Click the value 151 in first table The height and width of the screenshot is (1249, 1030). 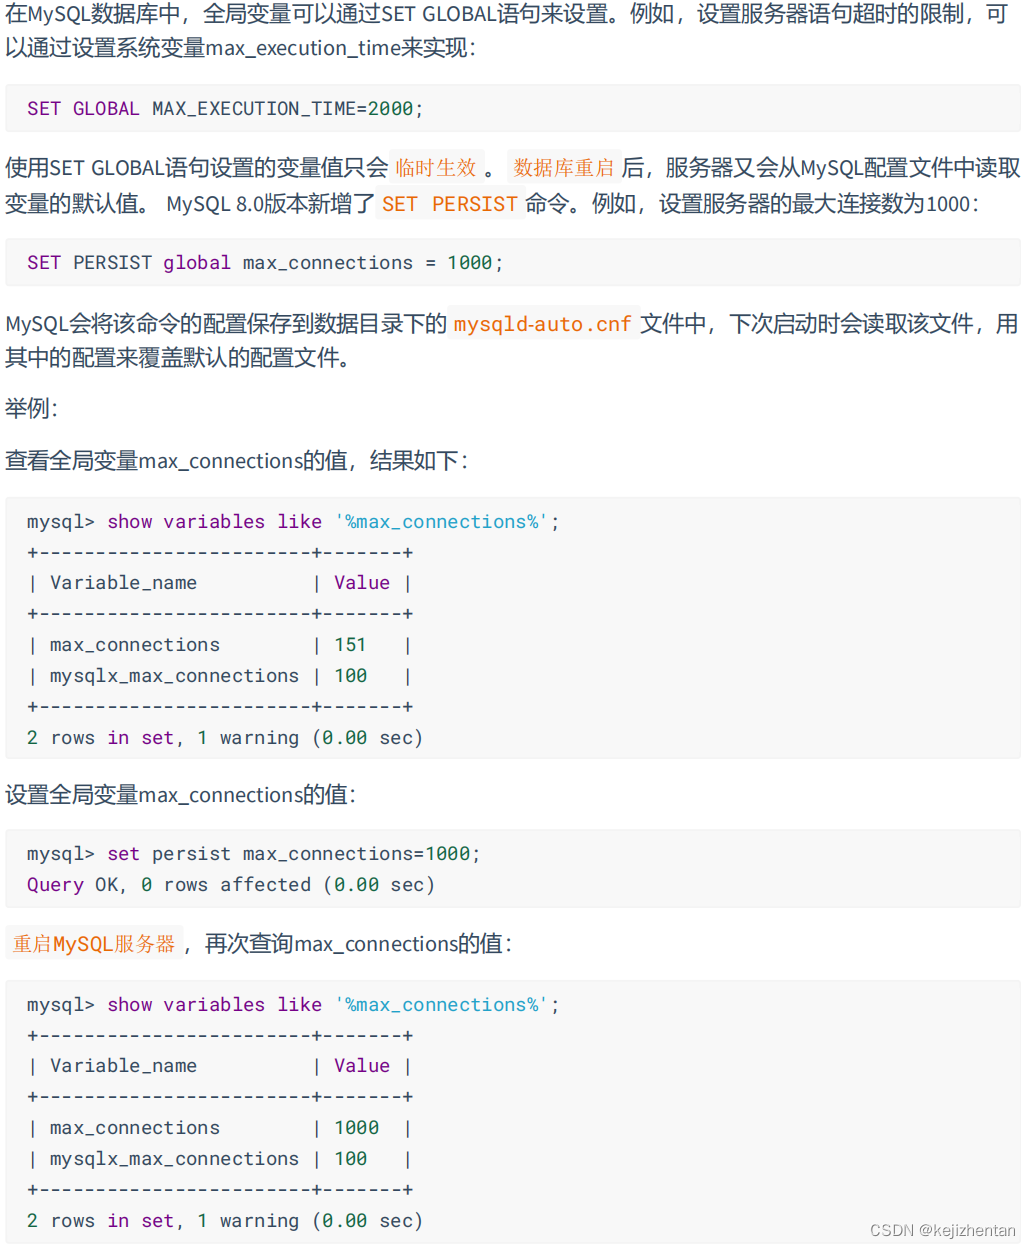pos(350,645)
